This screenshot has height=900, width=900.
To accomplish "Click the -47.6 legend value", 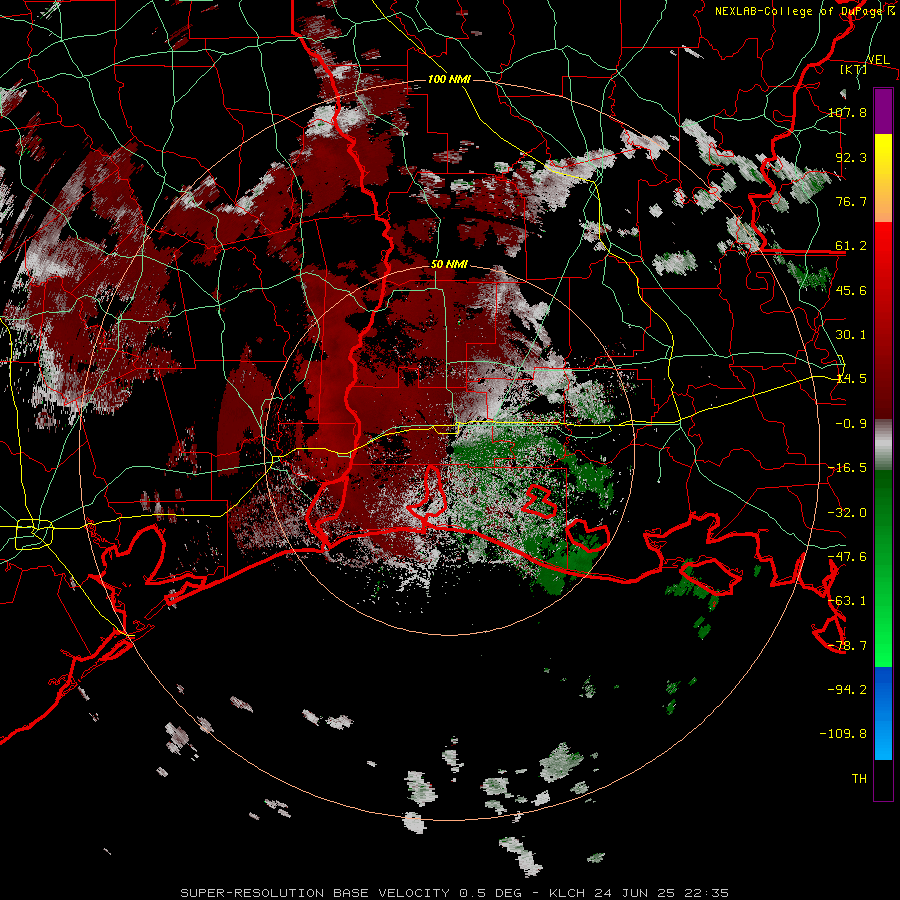I will 847,557.
